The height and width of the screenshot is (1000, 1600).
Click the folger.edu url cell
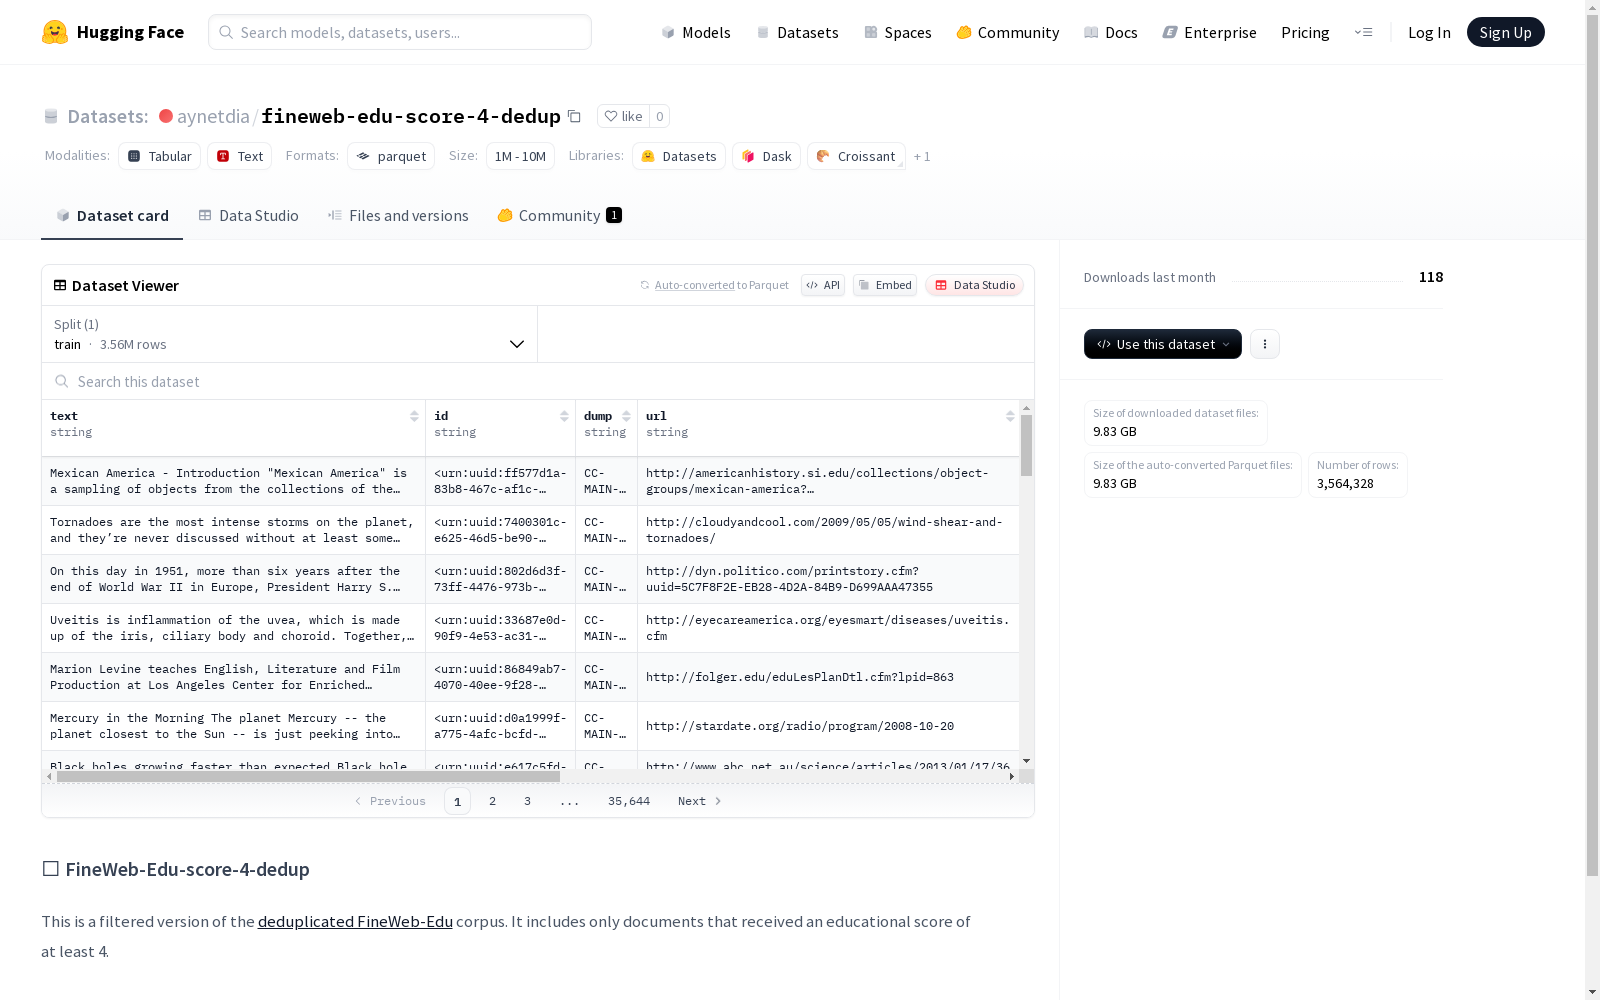click(828, 677)
